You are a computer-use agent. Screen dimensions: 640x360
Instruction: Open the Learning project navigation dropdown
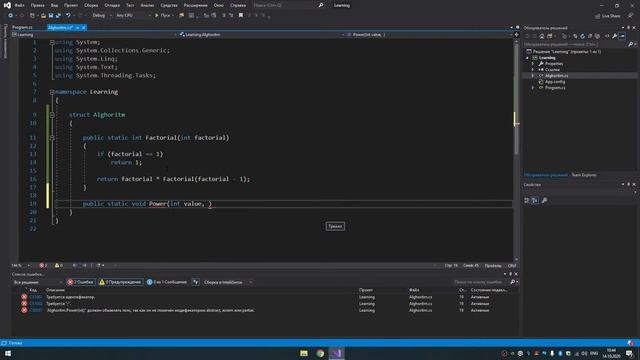pyautogui.click(x=94, y=35)
